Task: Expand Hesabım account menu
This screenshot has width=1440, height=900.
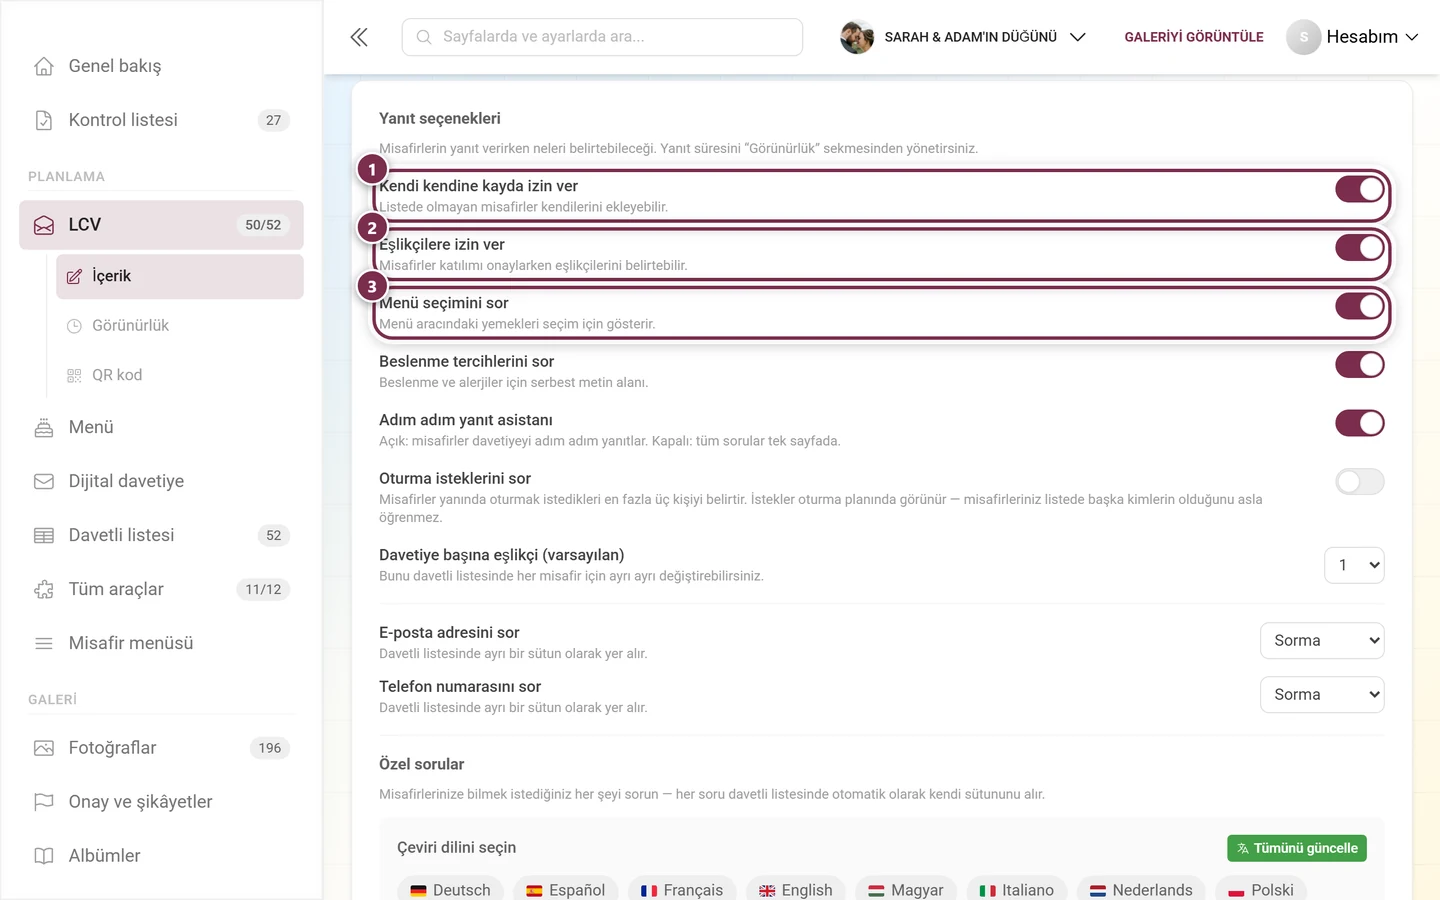Action: pos(1352,37)
